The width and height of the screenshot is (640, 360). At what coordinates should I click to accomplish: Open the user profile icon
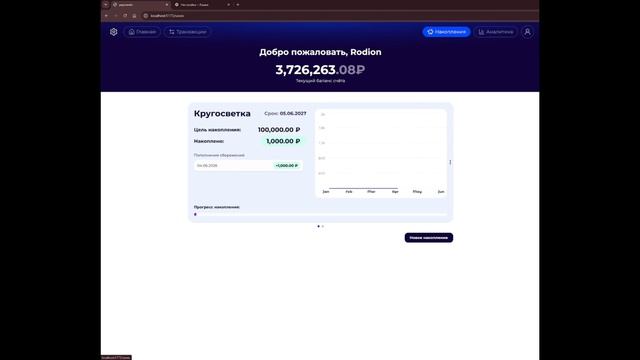click(x=527, y=32)
